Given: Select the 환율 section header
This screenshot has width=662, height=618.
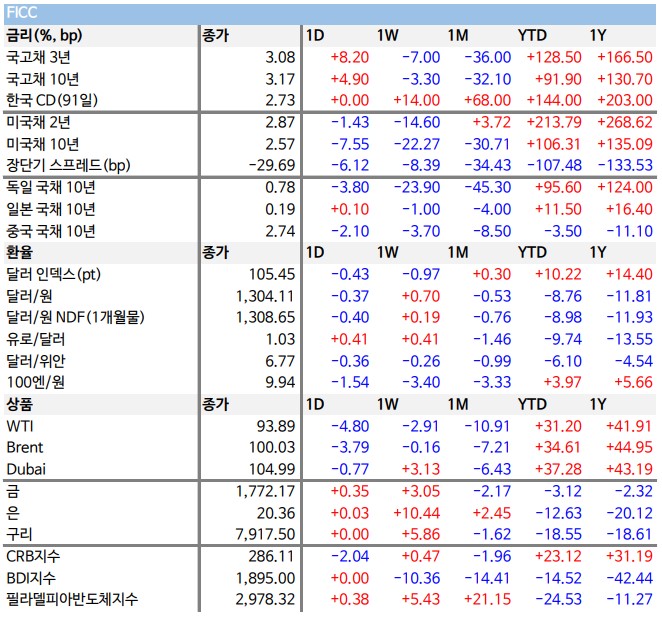Looking at the screenshot, I should coord(19,252).
